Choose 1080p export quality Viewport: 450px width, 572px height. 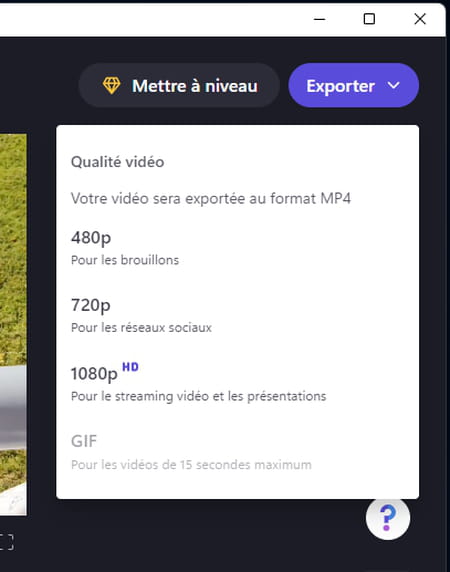coord(237,384)
